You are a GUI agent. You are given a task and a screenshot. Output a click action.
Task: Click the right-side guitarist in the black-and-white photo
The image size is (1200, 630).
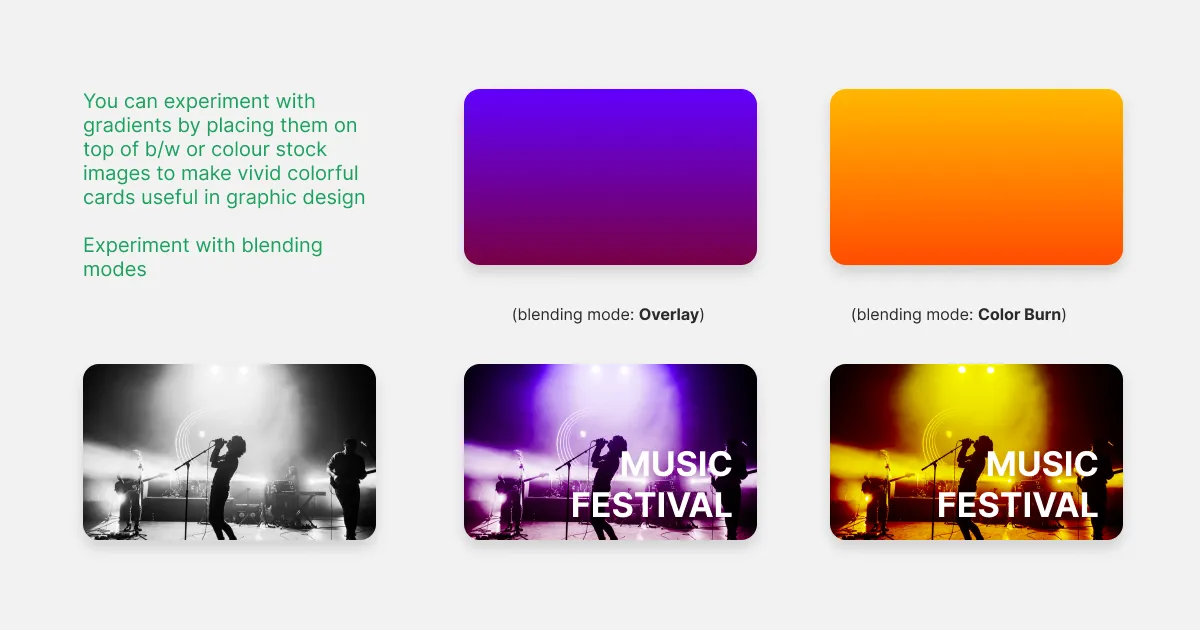pyautogui.click(x=349, y=482)
